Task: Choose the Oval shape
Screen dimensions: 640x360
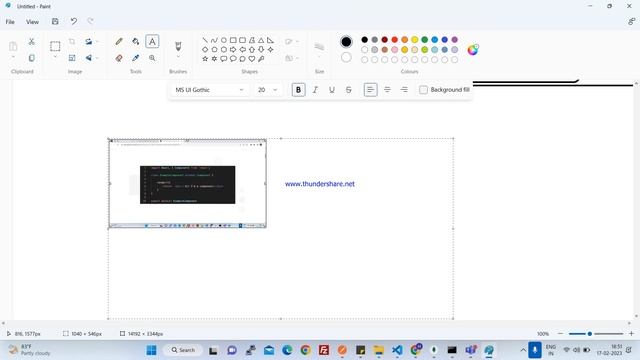Action: point(224,40)
